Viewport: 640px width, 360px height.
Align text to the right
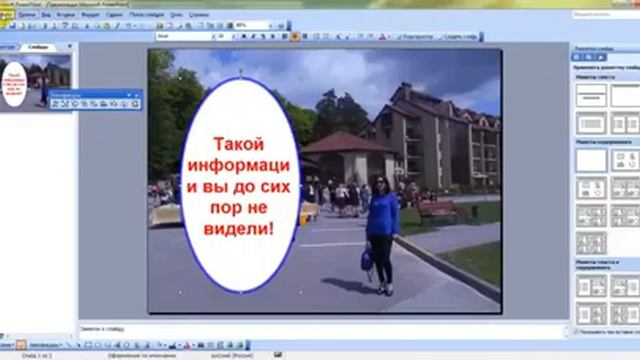pos(304,36)
